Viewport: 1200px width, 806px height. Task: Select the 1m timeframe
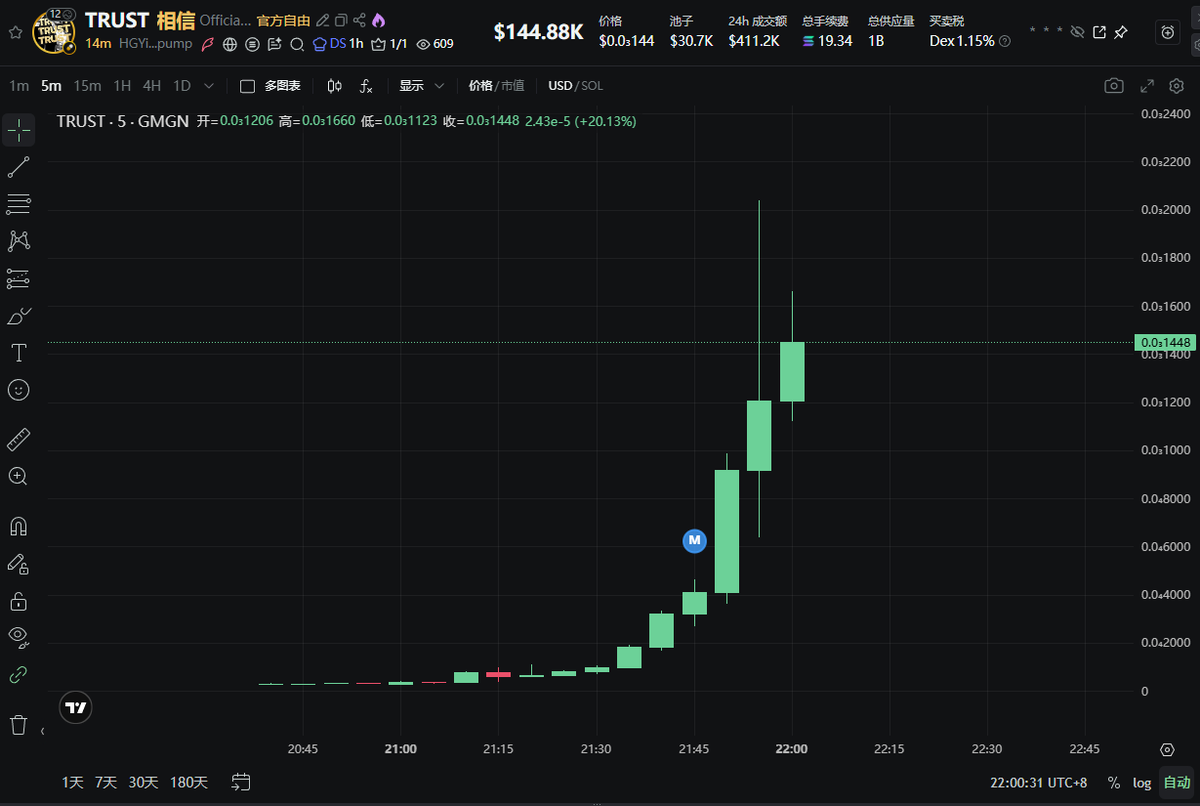(x=19, y=86)
